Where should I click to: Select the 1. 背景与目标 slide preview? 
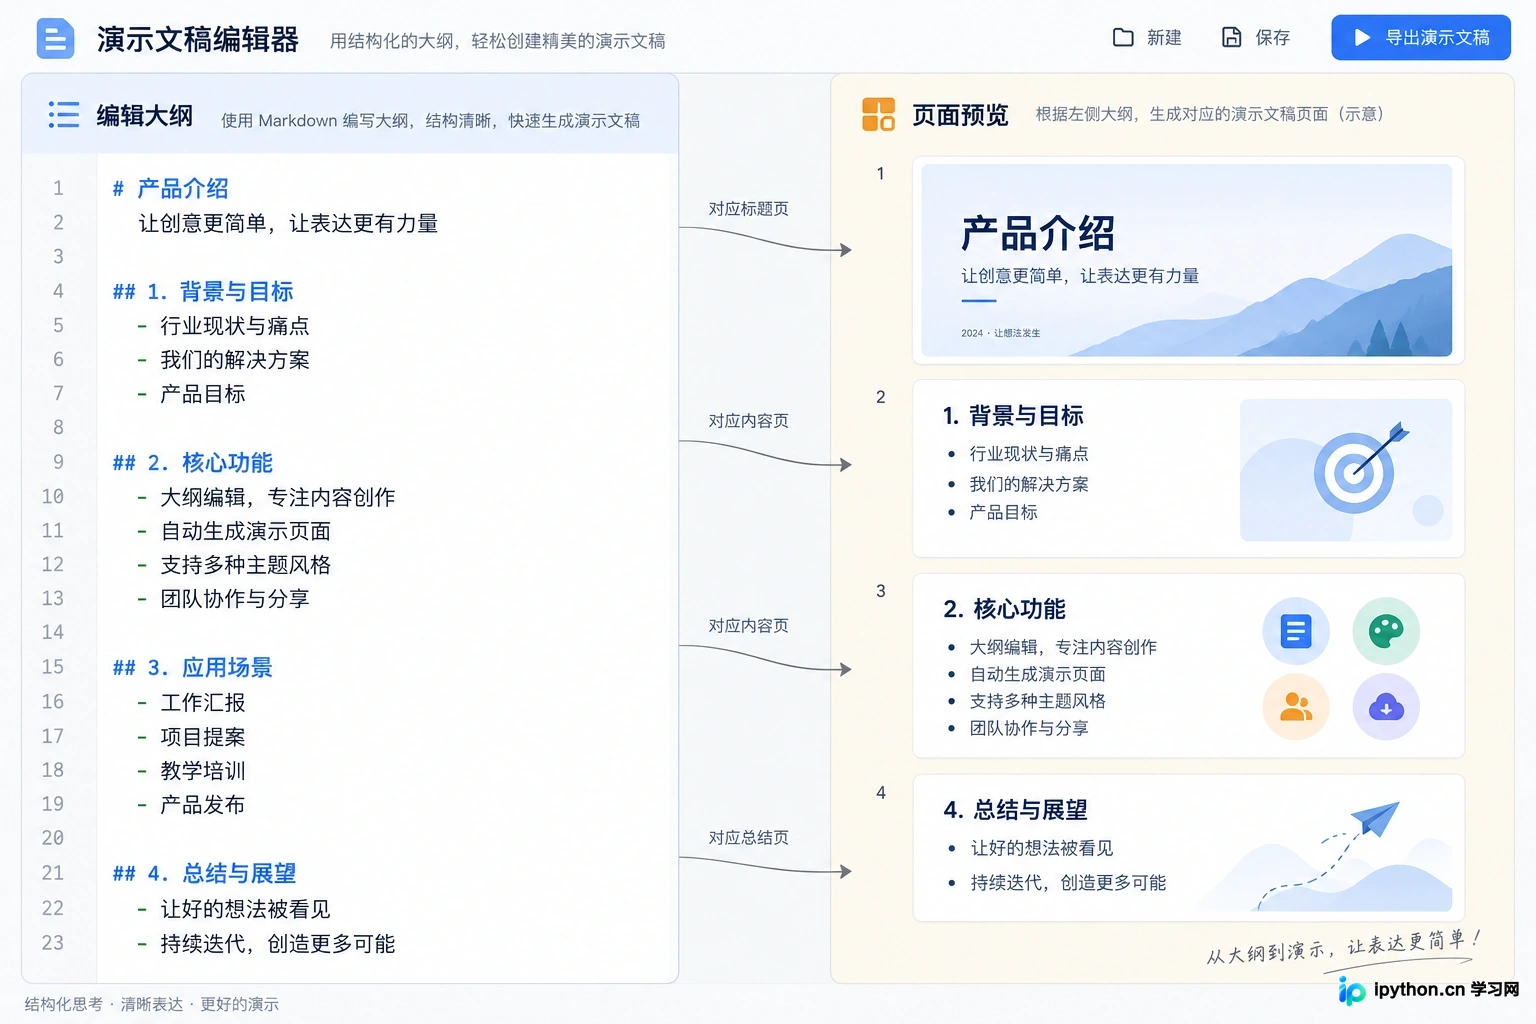(x=1188, y=468)
